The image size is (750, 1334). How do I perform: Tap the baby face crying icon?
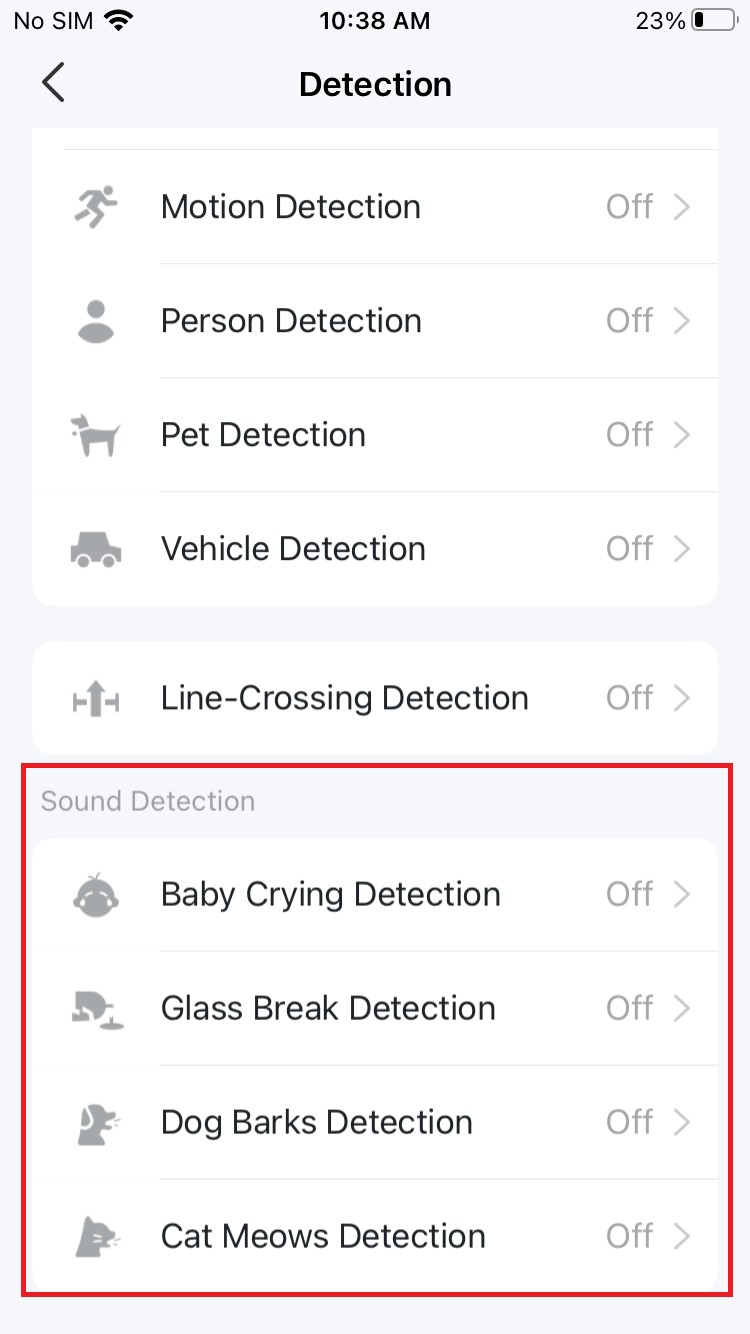click(96, 894)
